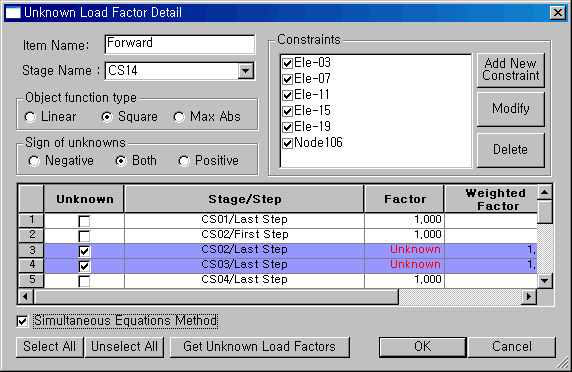Click the horizontal scrollbar track of the table

click(x=460, y=297)
